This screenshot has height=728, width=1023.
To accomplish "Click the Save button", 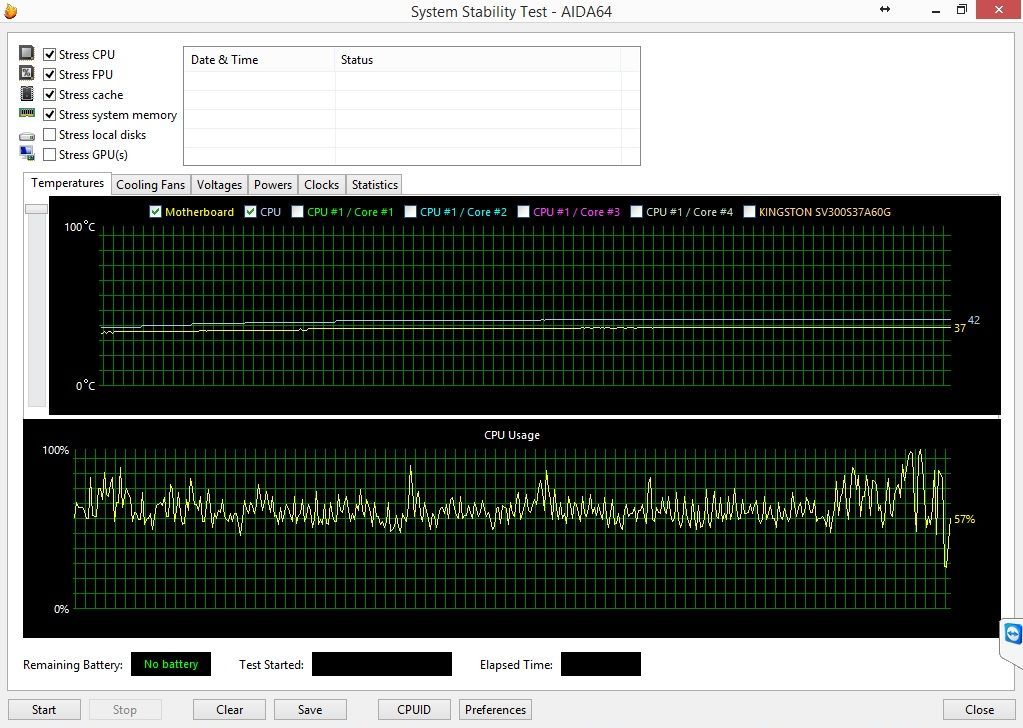I will (x=310, y=709).
